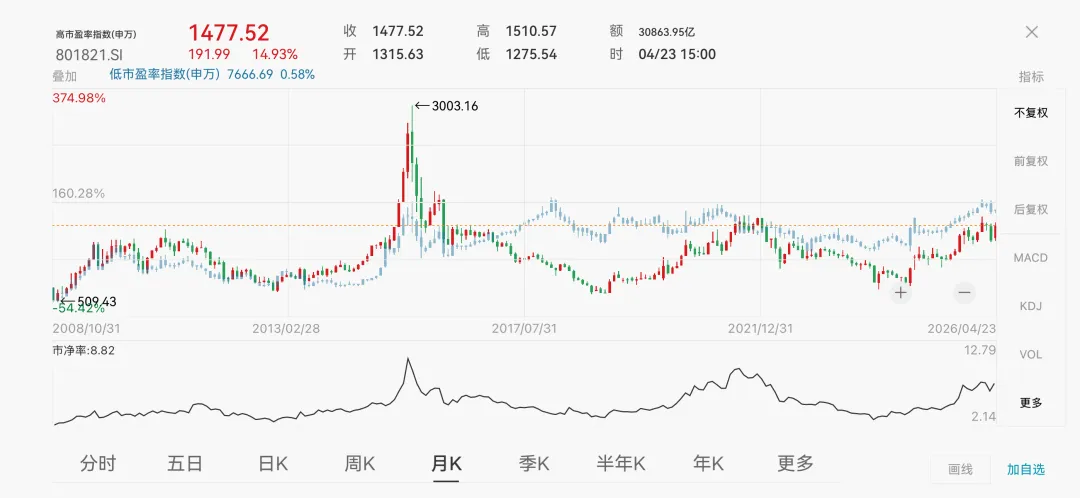Click the latest price 1477.52 in red

[229, 32]
